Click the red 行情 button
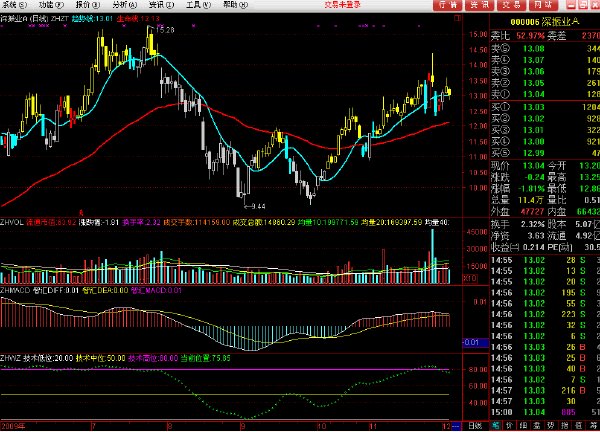 pos(448,5)
